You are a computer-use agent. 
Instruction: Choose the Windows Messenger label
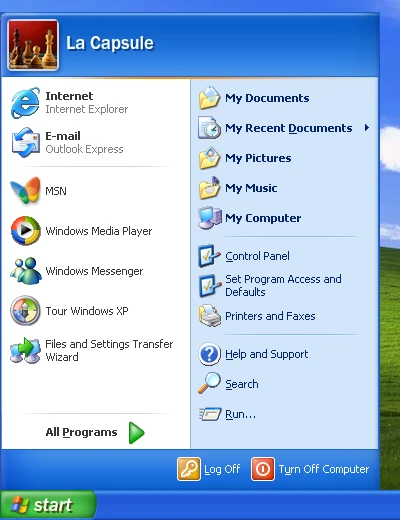tap(94, 271)
